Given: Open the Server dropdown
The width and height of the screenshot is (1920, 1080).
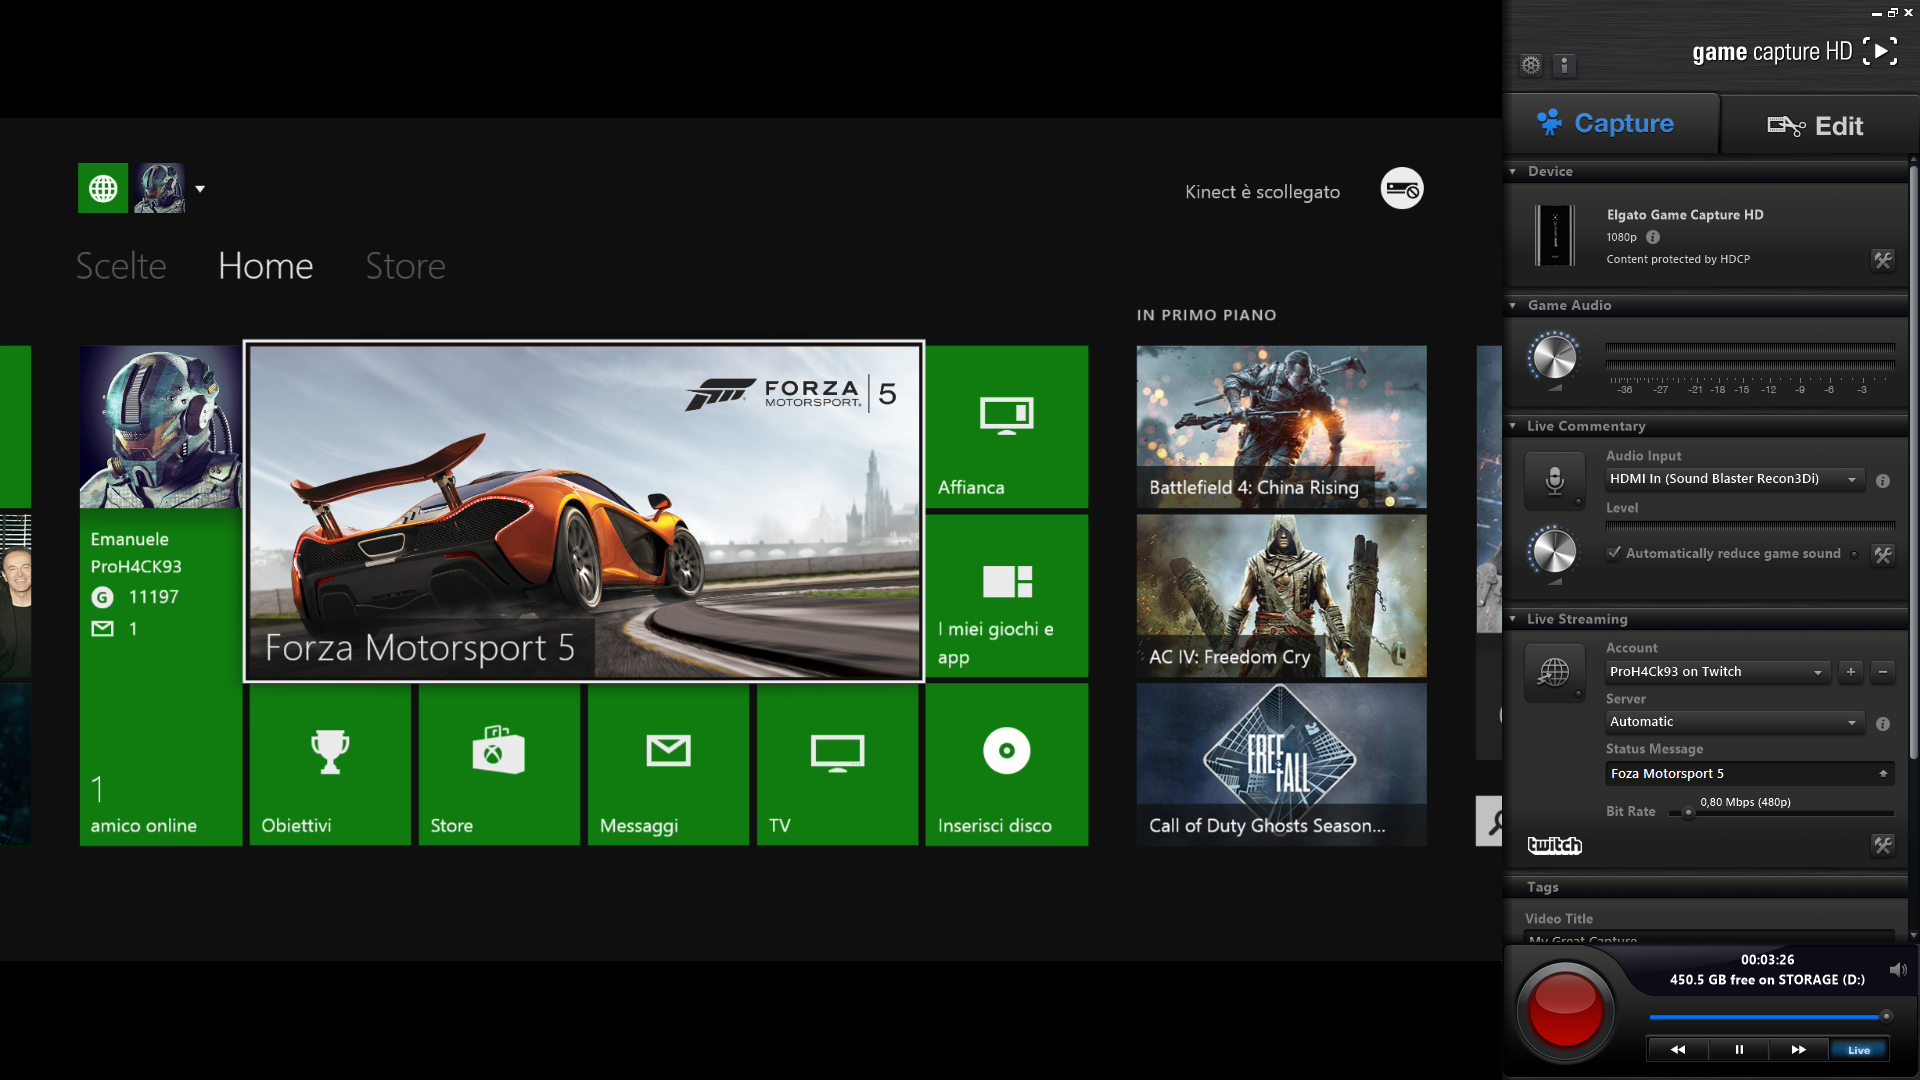Looking at the screenshot, I should [x=1735, y=722].
